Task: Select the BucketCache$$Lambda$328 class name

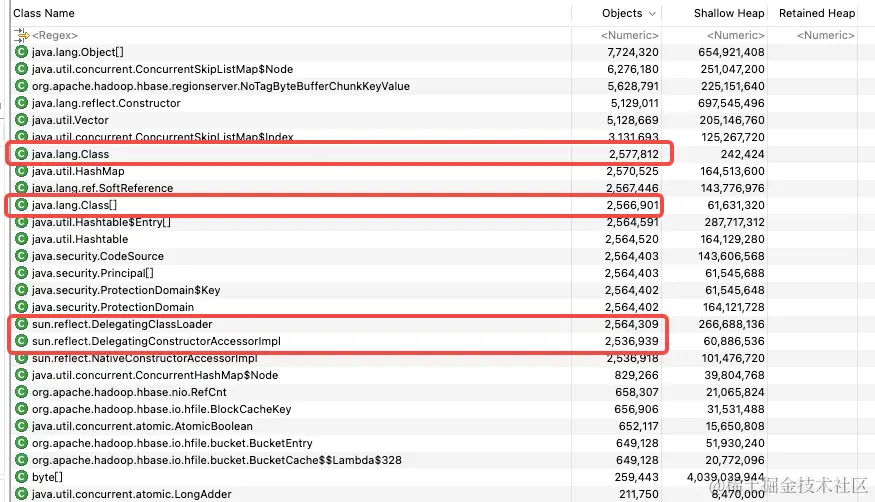Action: pos(217,460)
